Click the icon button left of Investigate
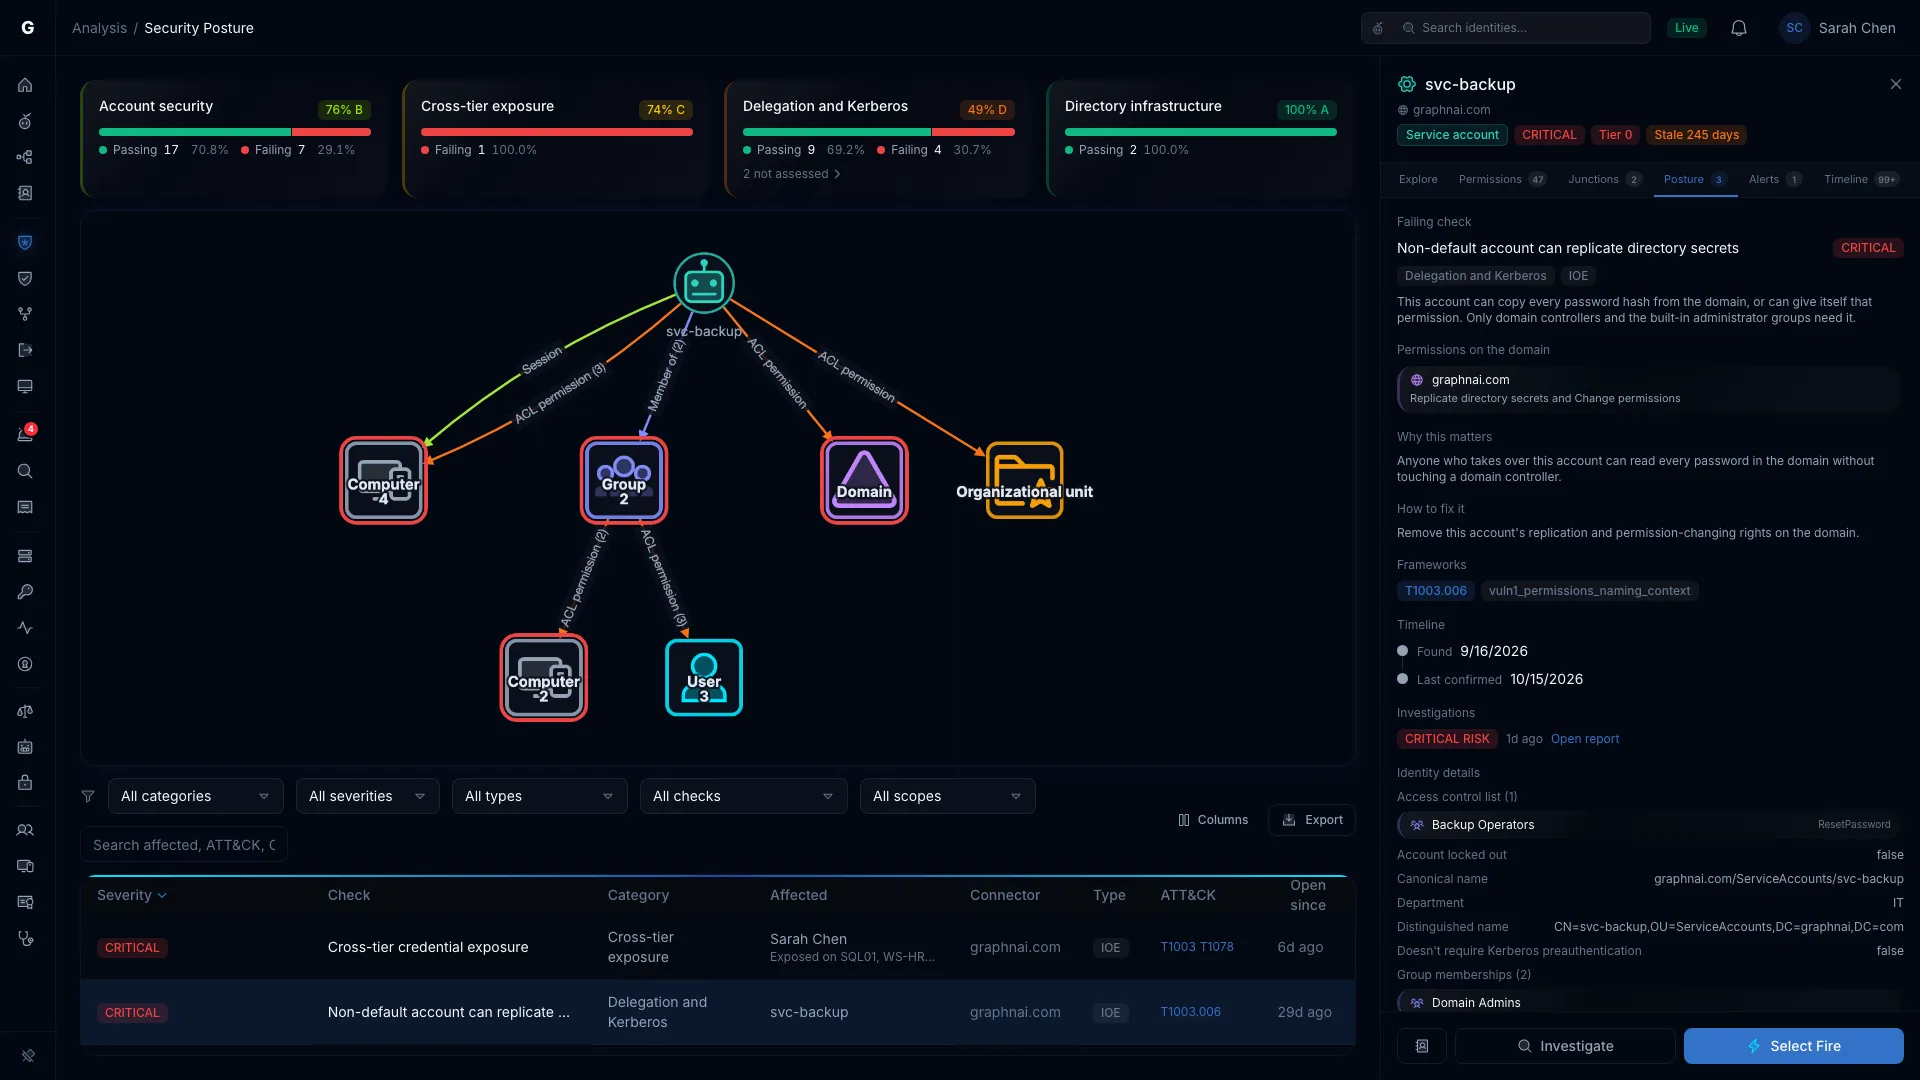Image resolution: width=1920 pixels, height=1080 pixels. coord(1422,1046)
